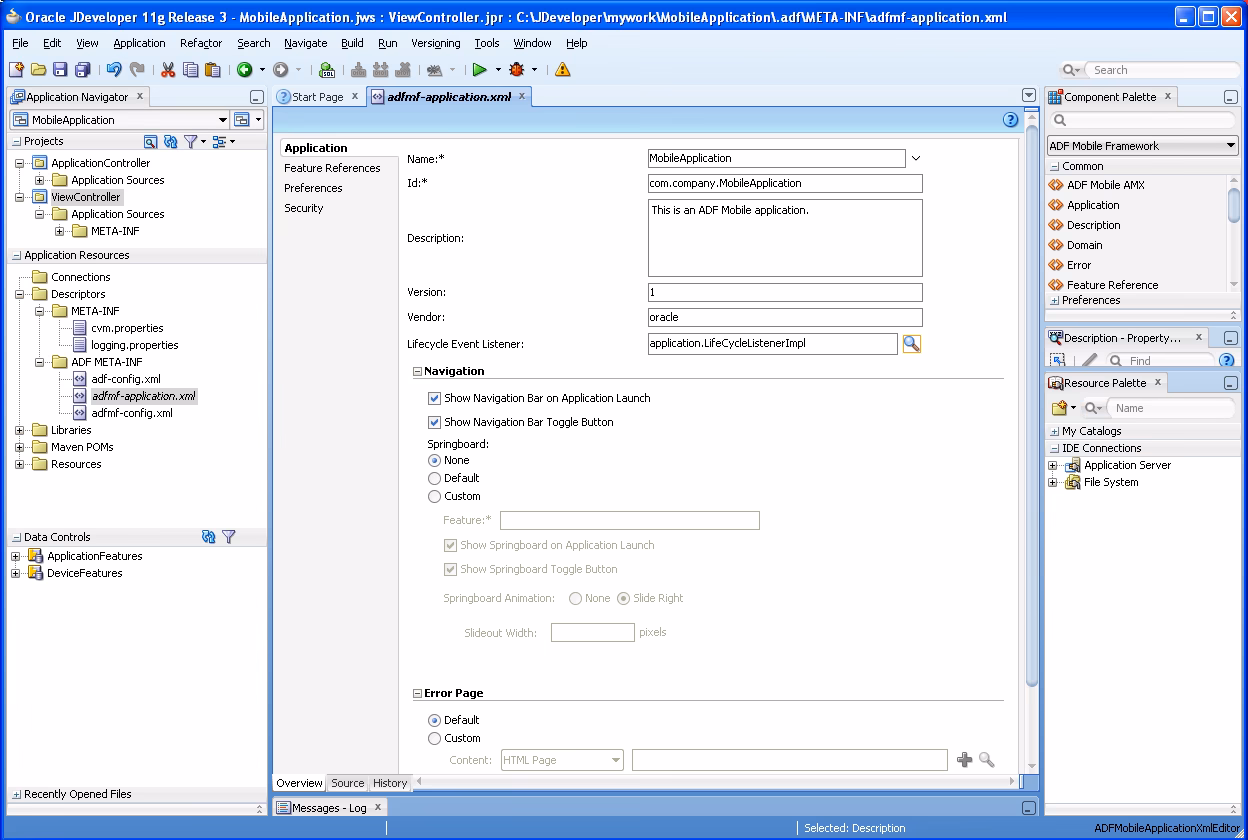Open the ADF Mobile Framework palette dropdown
Viewport: 1248px width, 840px height.
(x=1231, y=146)
